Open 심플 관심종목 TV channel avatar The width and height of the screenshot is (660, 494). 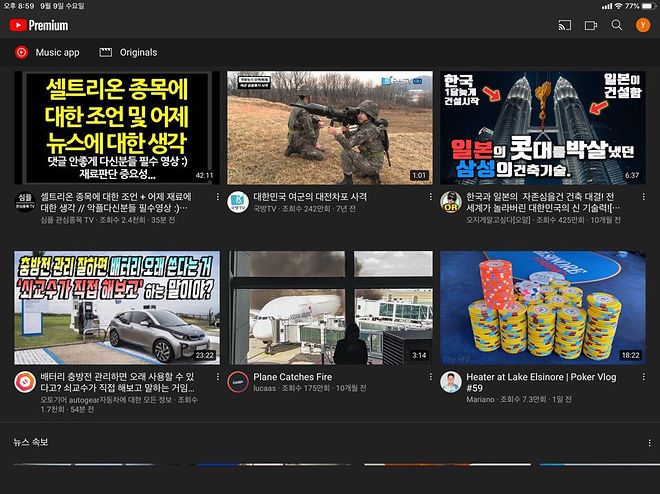25,202
